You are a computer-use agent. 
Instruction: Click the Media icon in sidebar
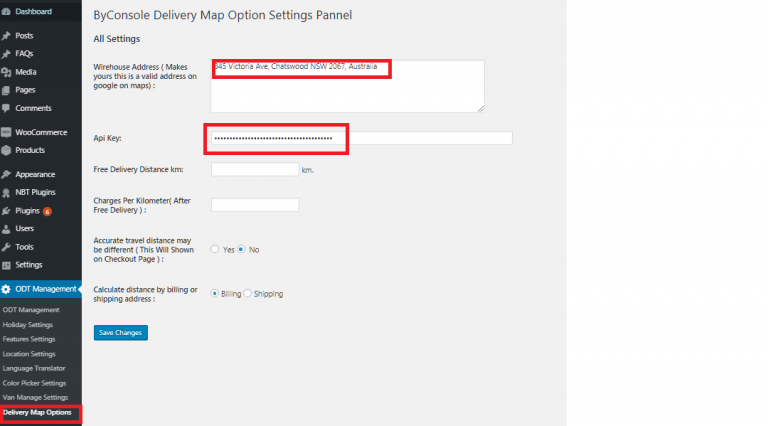(x=7, y=72)
